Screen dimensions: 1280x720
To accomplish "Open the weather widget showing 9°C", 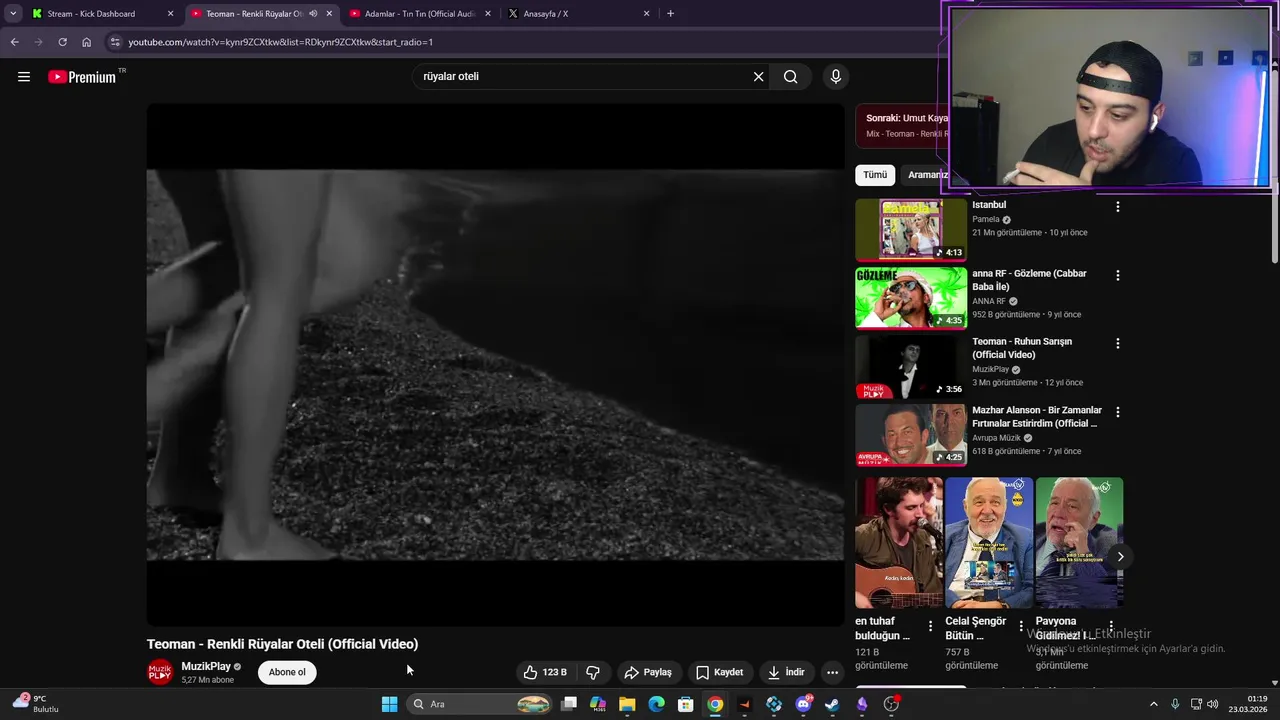I will 35,704.
